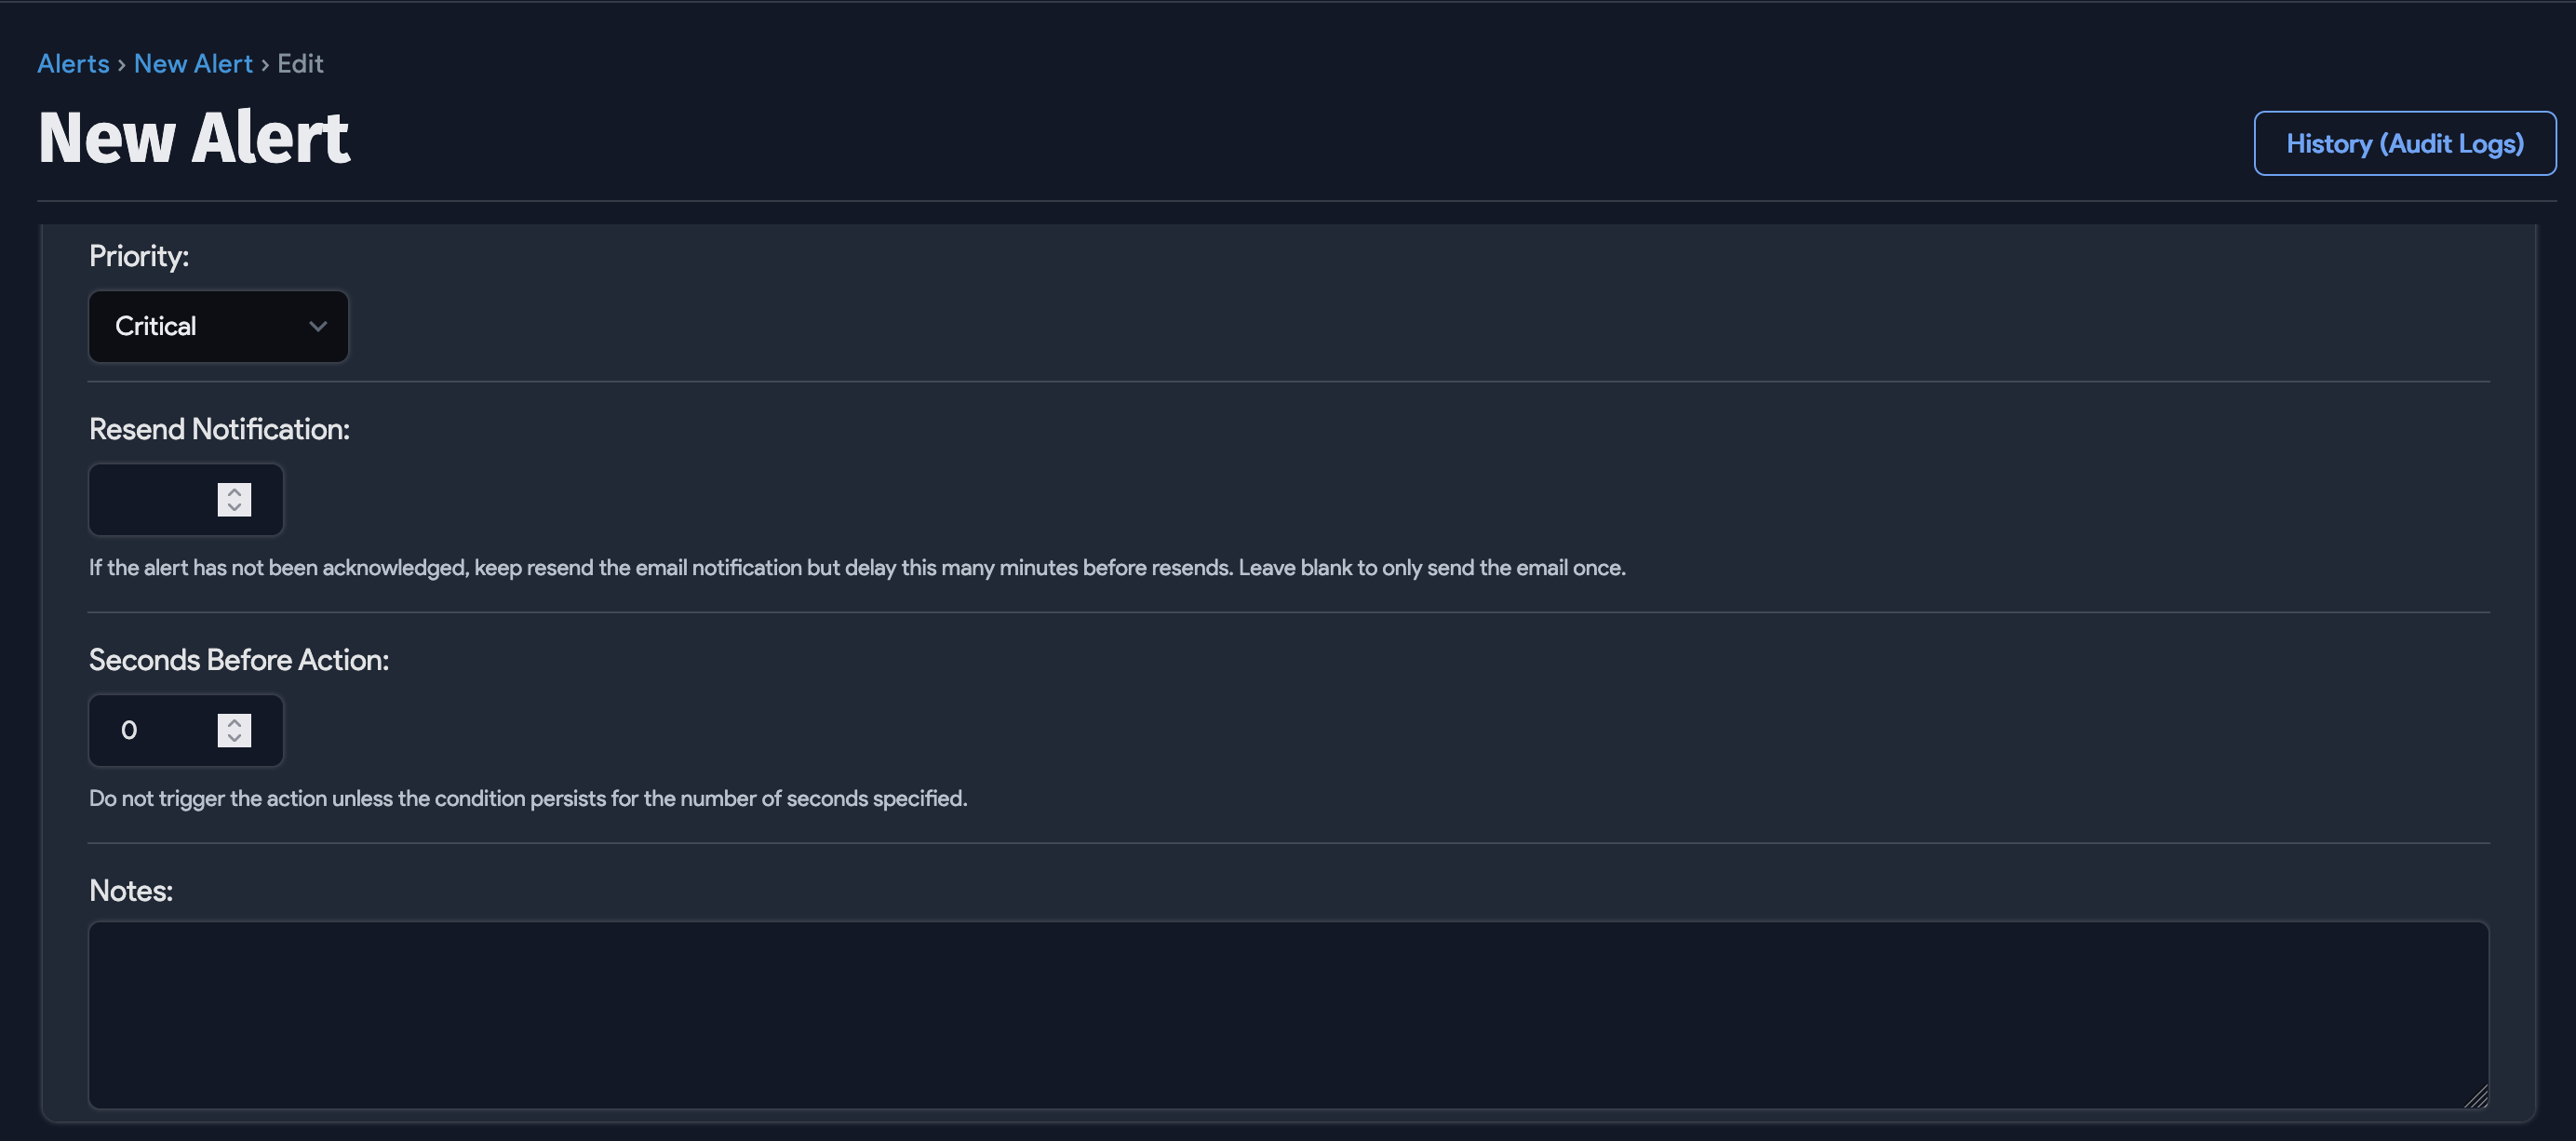This screenshot has height=1141, width=2576.
Task: Select the Critical value in Priority
Action: click(155, 326)
